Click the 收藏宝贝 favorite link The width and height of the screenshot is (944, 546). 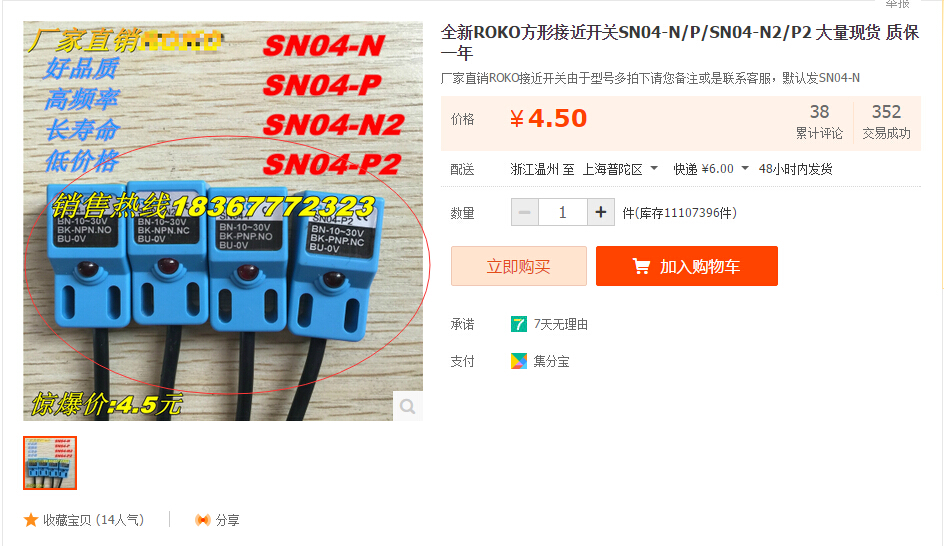[x=93, y=520]
